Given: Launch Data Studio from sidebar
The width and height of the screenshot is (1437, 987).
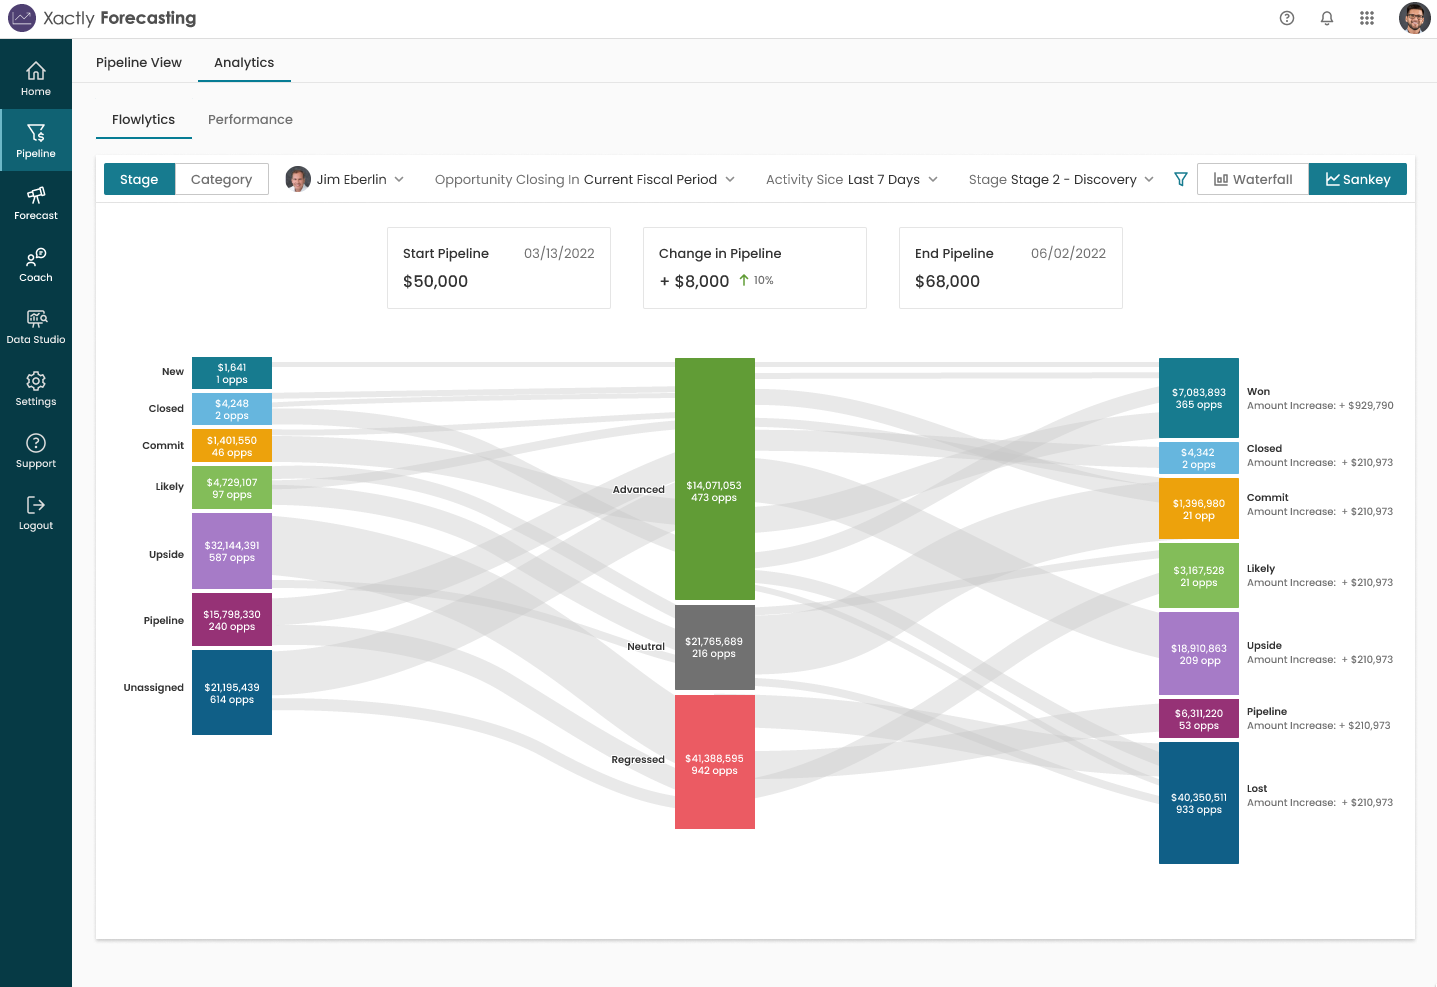Looking at the screenshot, I should click(x=36, y=325).
